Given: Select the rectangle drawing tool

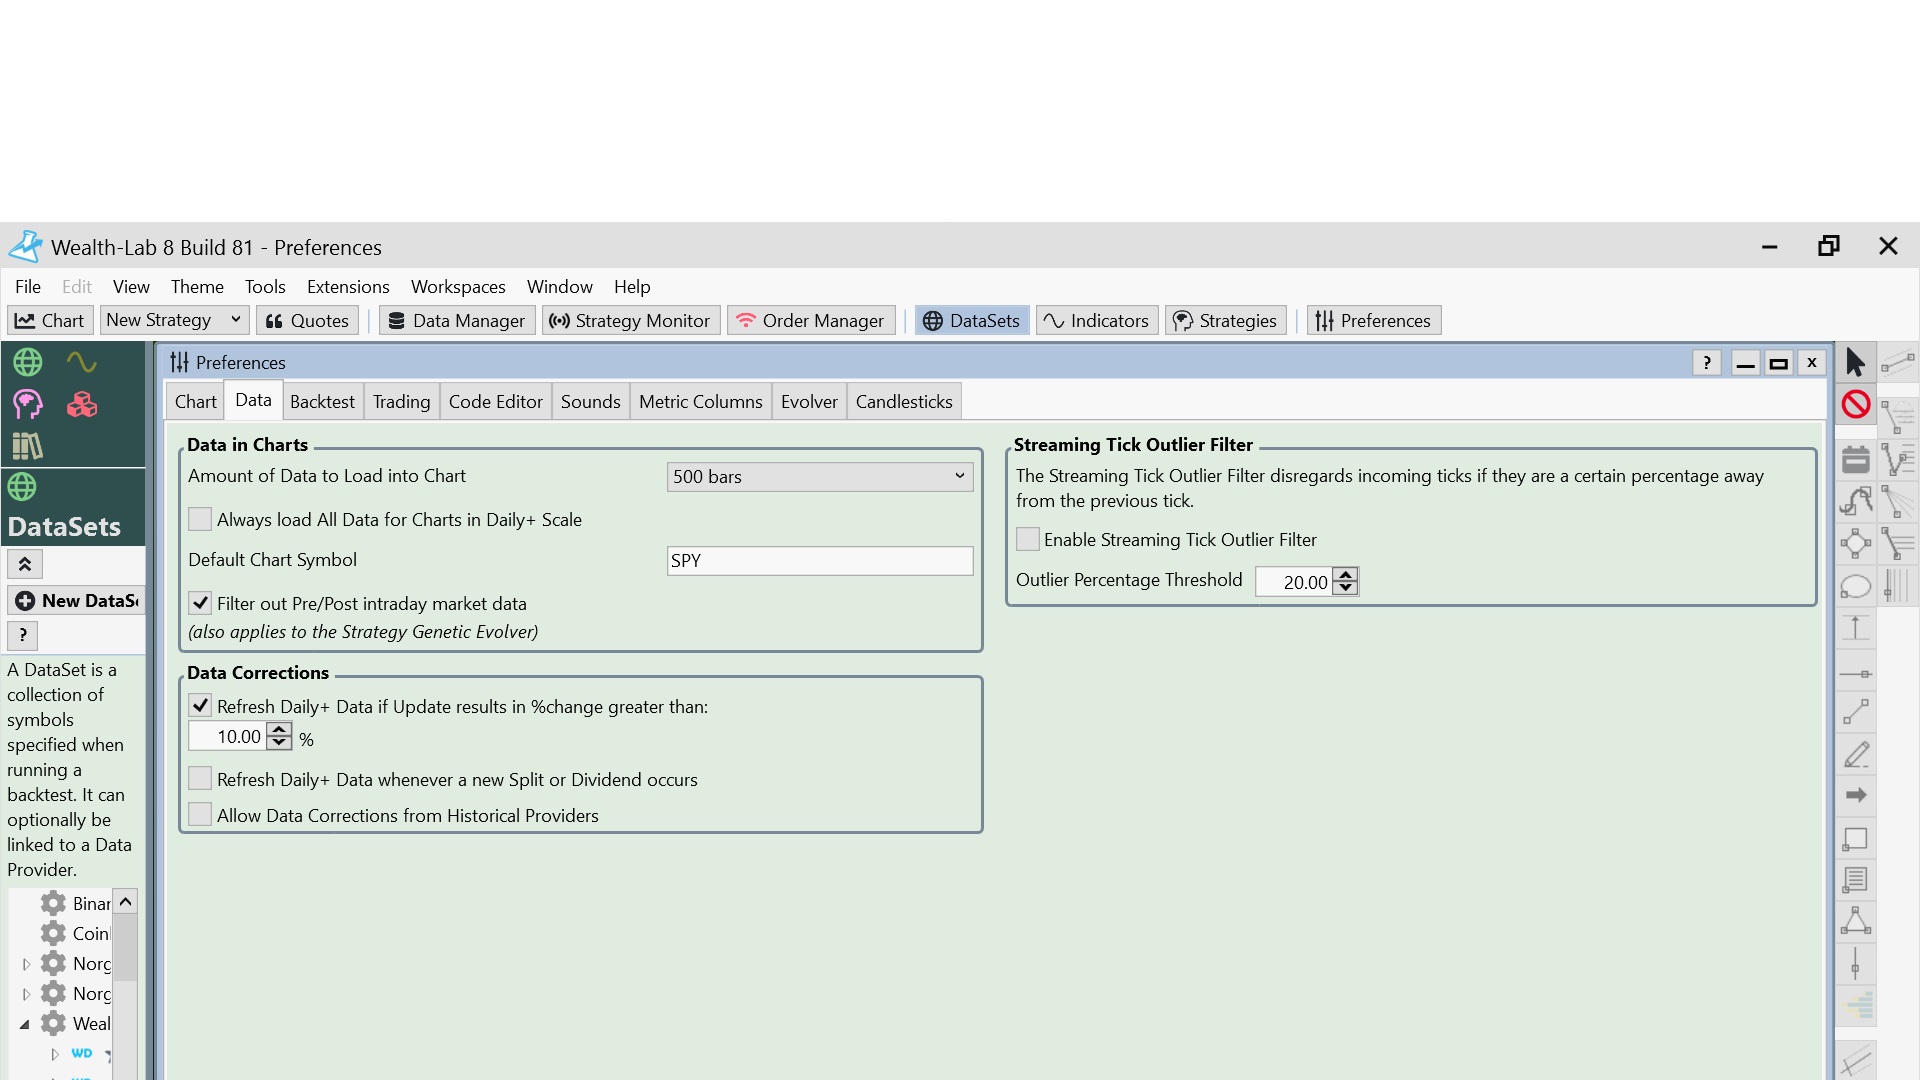Looking at the screenshot, I should pyautogui.click(x=1856, y=839).
